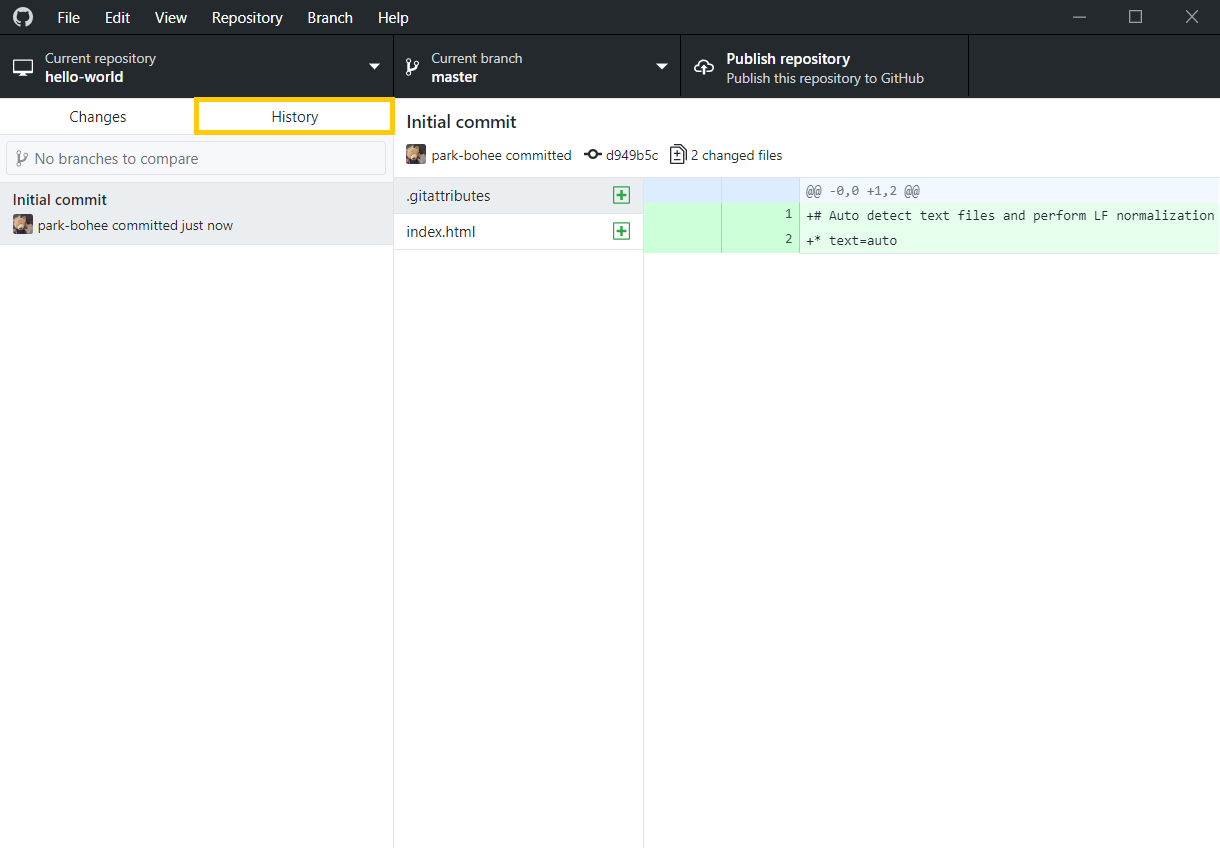
Task: Select the .gitattributes file
Action: tap(518, 196)
